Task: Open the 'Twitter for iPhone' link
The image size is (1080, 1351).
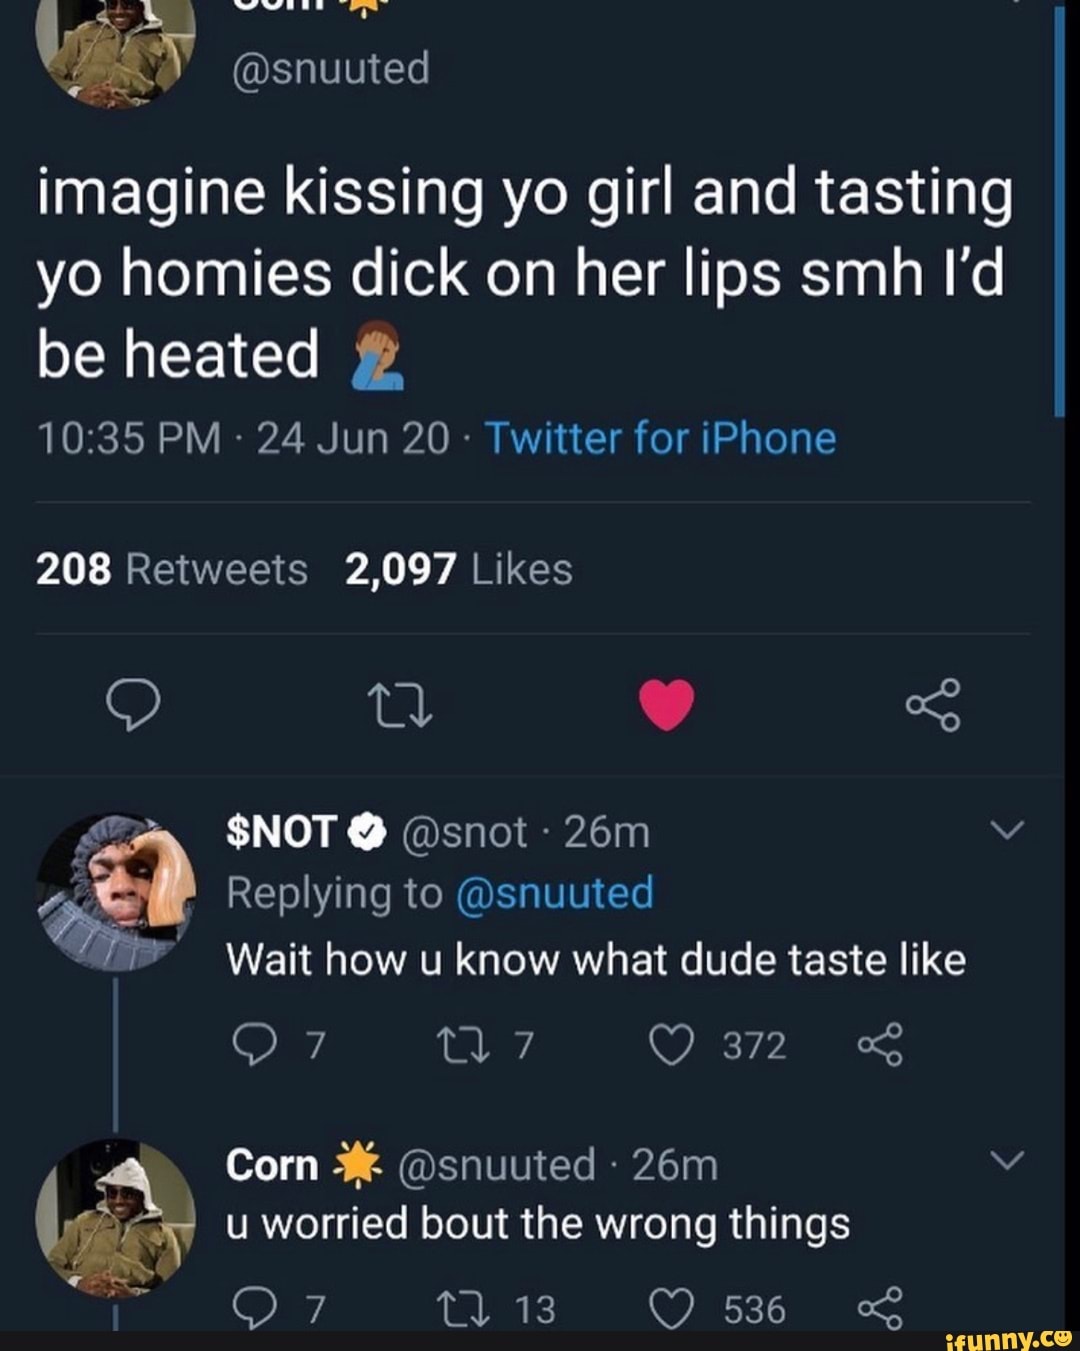Action: coord(660,439)
